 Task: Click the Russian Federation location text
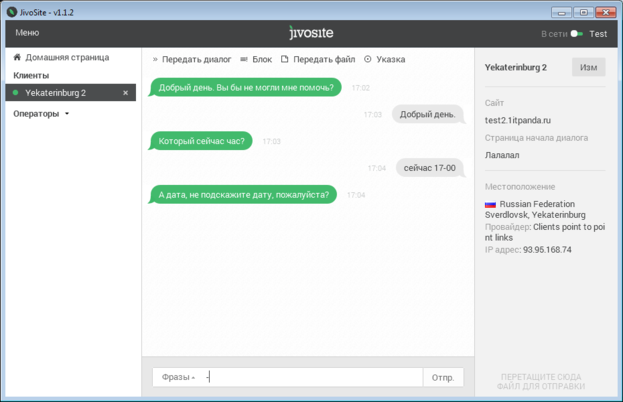pyautogui.click(x=537, y=204)
